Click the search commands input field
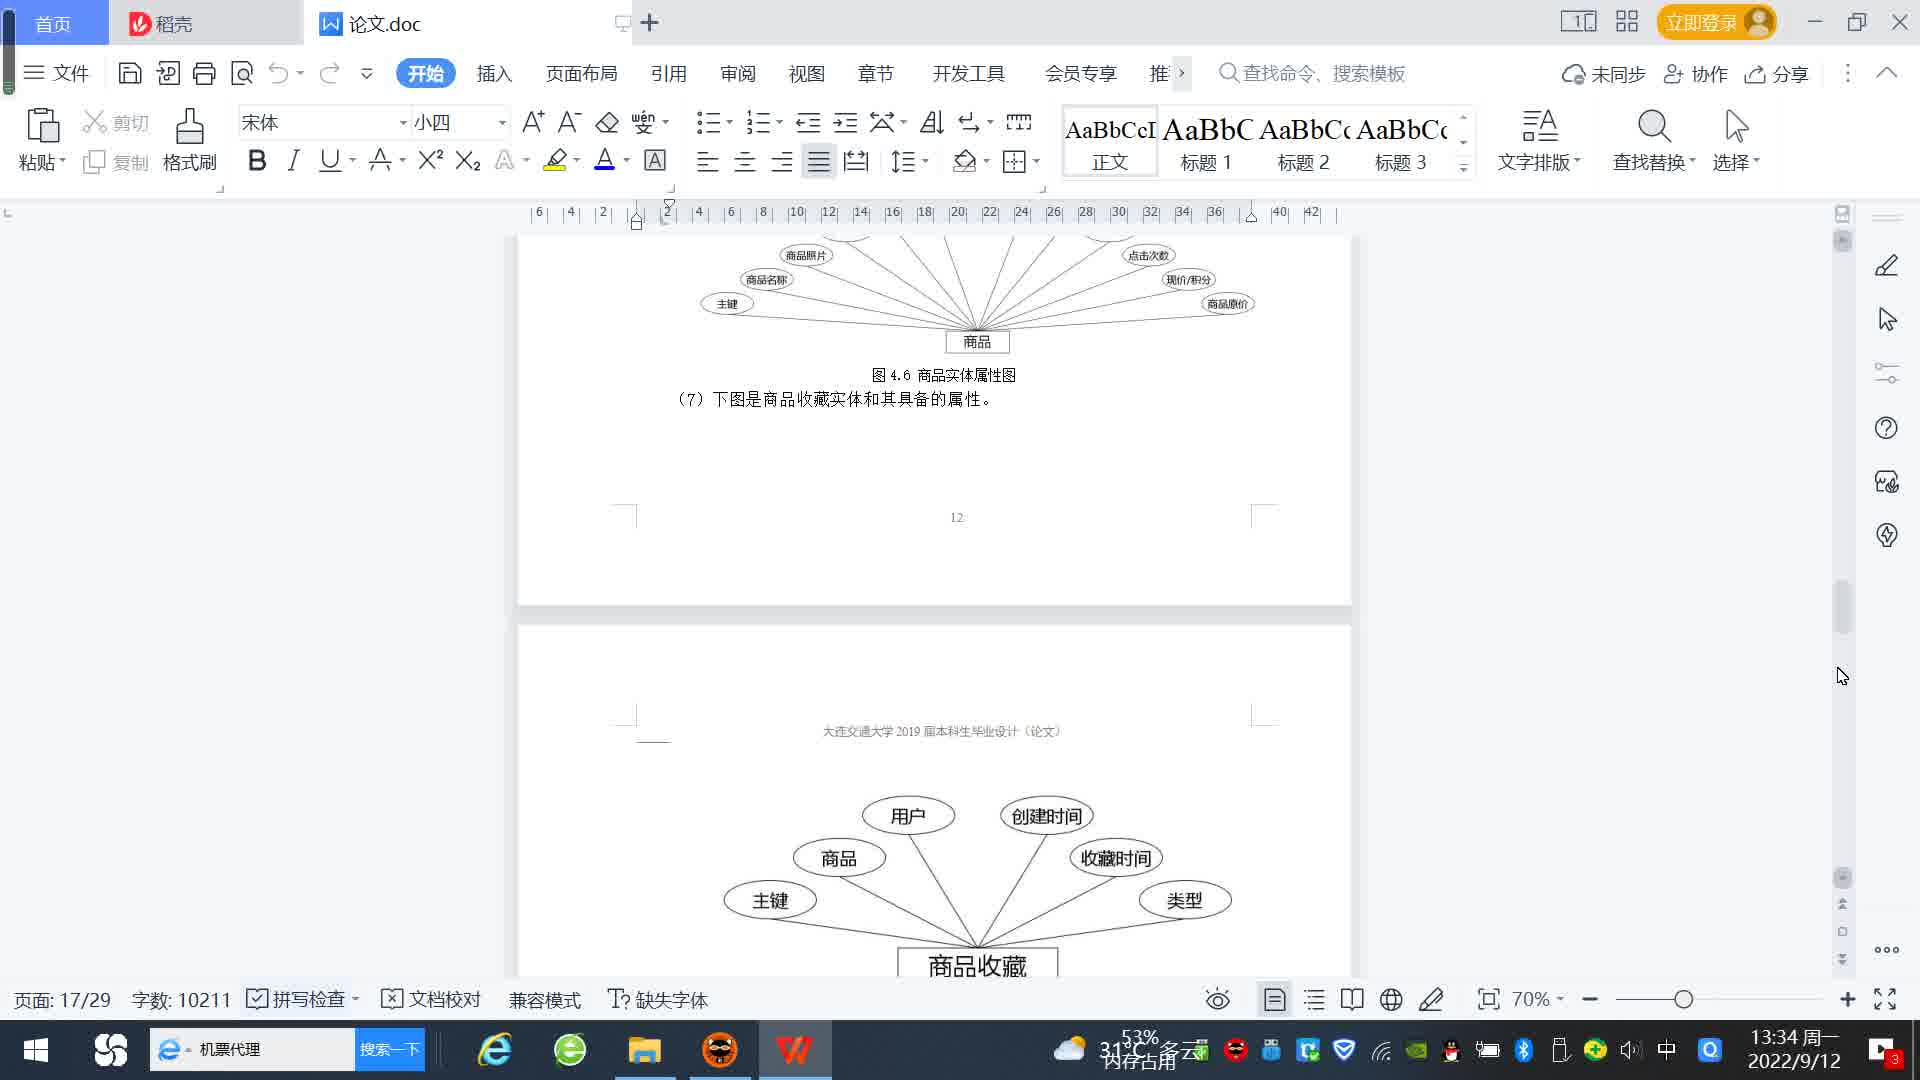Image resolution: width=1920 pixels, height=1080 pixels. pyautogui.click(x=1323, y=74)
